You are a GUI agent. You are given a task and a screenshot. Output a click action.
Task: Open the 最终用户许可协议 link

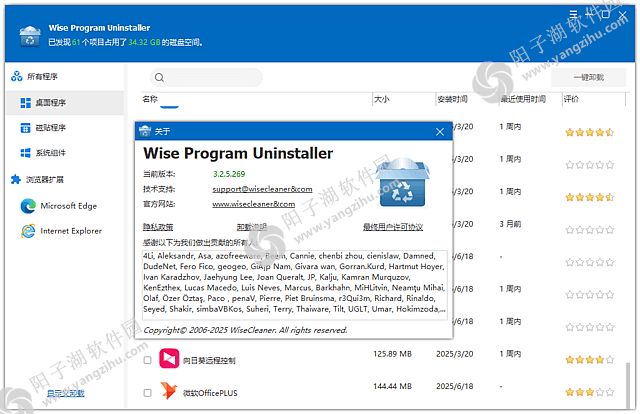(393, 227)
